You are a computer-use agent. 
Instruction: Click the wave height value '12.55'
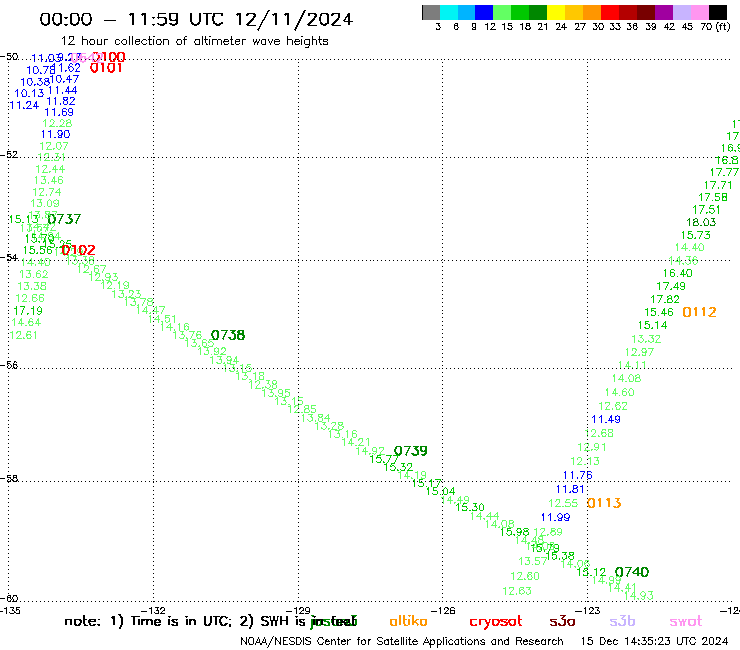tap(563, 504)
